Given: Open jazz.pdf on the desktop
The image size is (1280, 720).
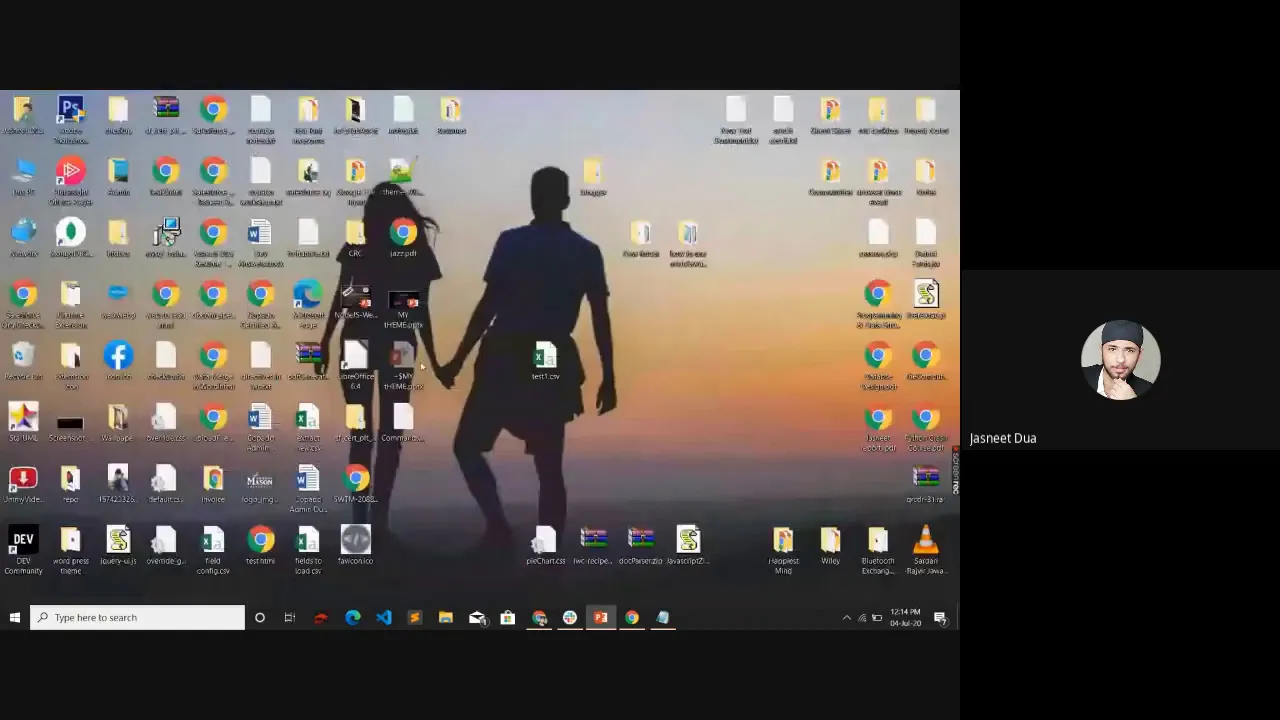Looking at the screenshot, I should coord(403,240).
